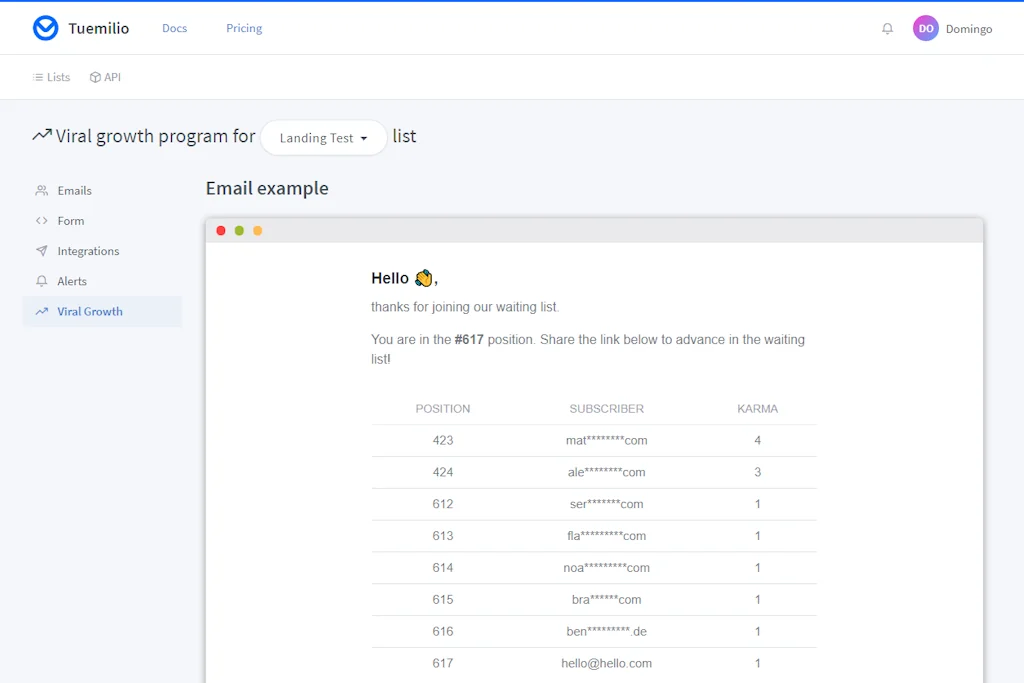
Task: Go to the Pricing page
Action: (244, 28)
